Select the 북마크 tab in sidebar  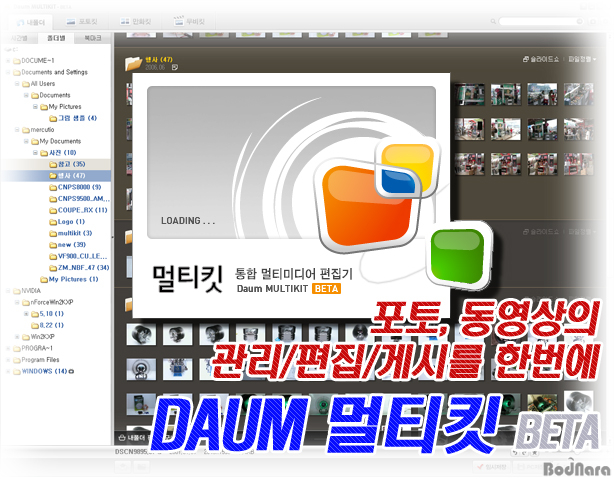point(92,39)
